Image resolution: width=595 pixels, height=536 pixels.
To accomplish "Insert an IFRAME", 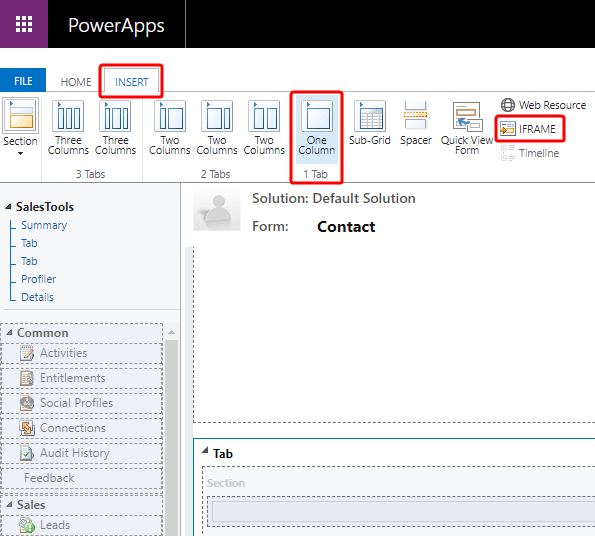I will click(528, 129).
